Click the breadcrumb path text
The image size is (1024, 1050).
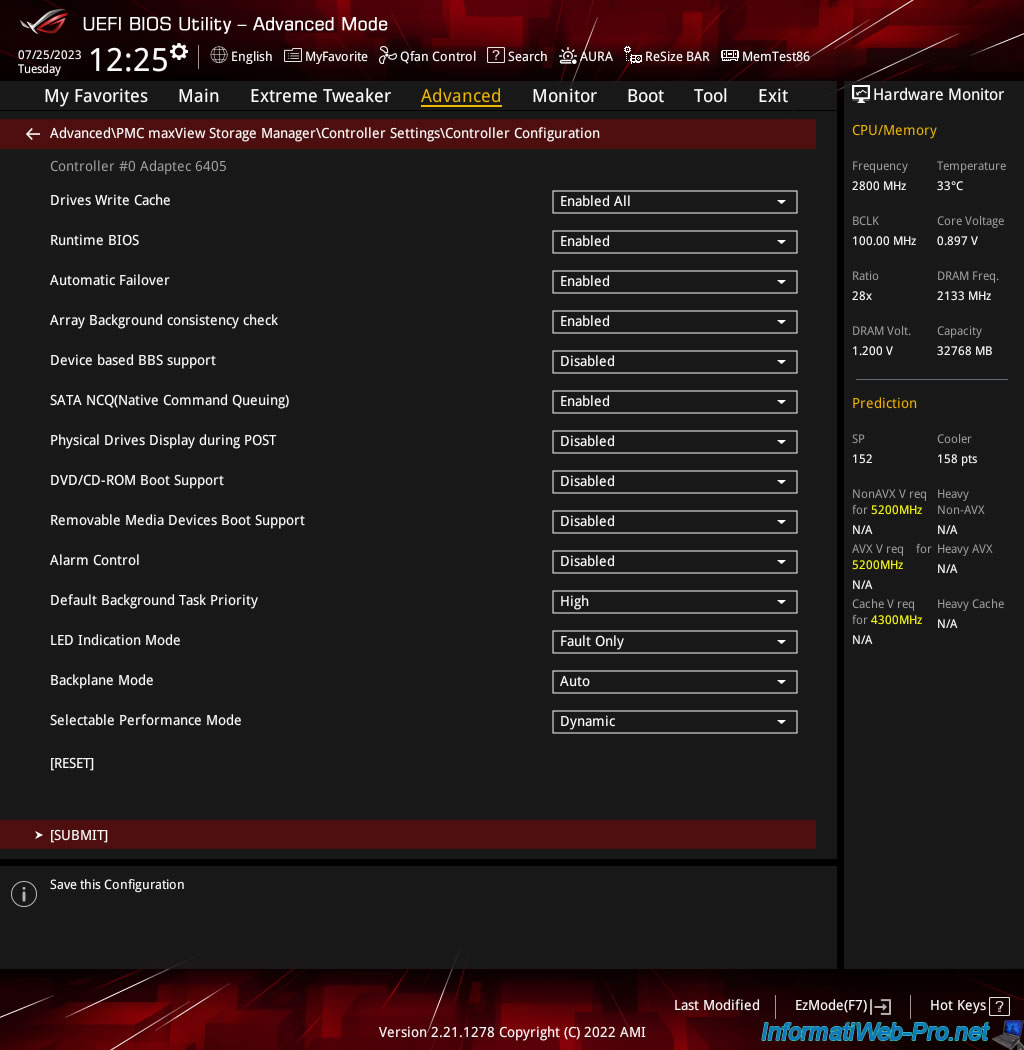(325, 133)
